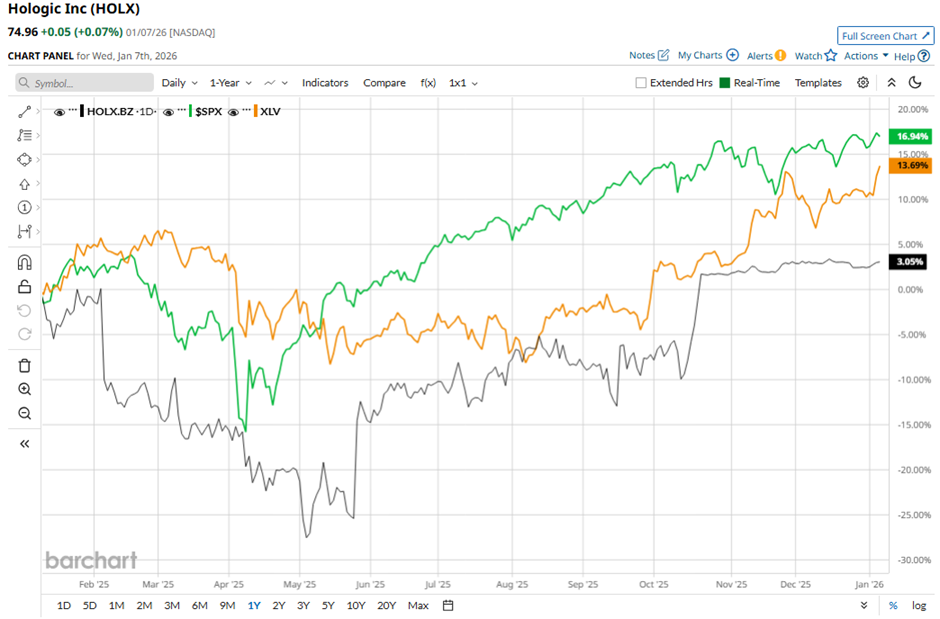This screenshot has width=940, height=619.
Task: Open the Indicators menu
Action: 325,83
